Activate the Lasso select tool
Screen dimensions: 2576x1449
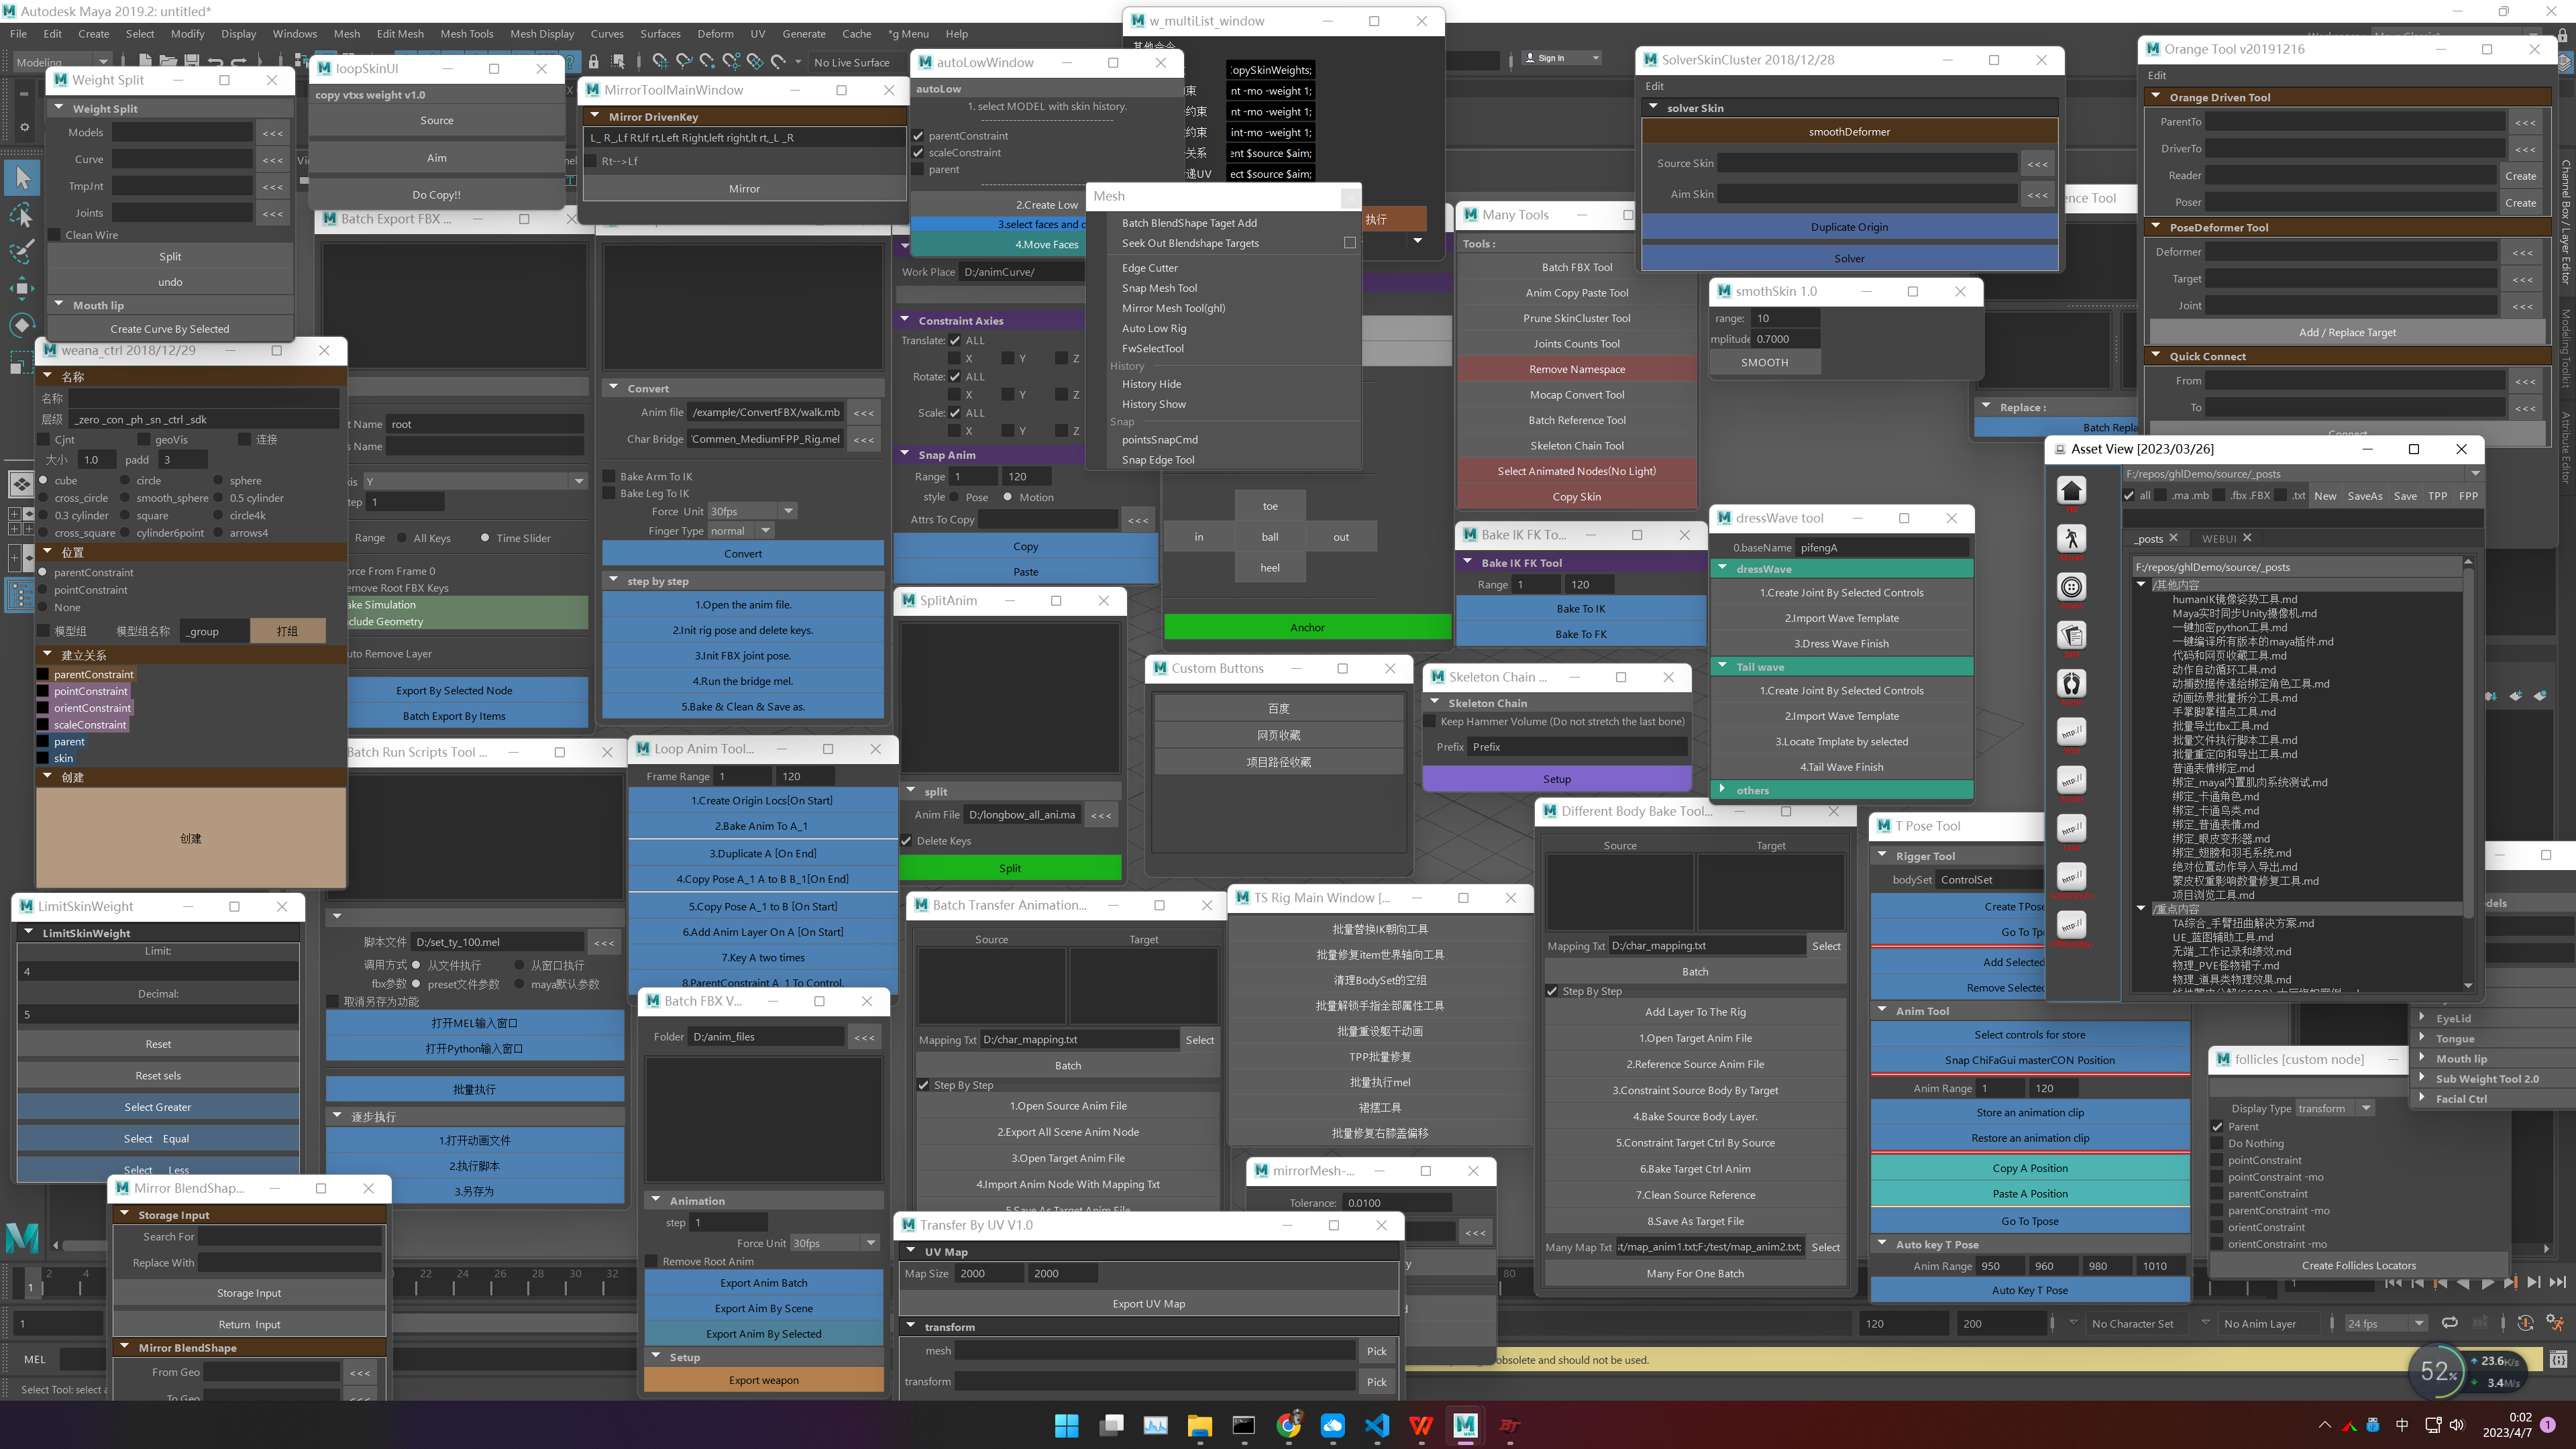22,215
